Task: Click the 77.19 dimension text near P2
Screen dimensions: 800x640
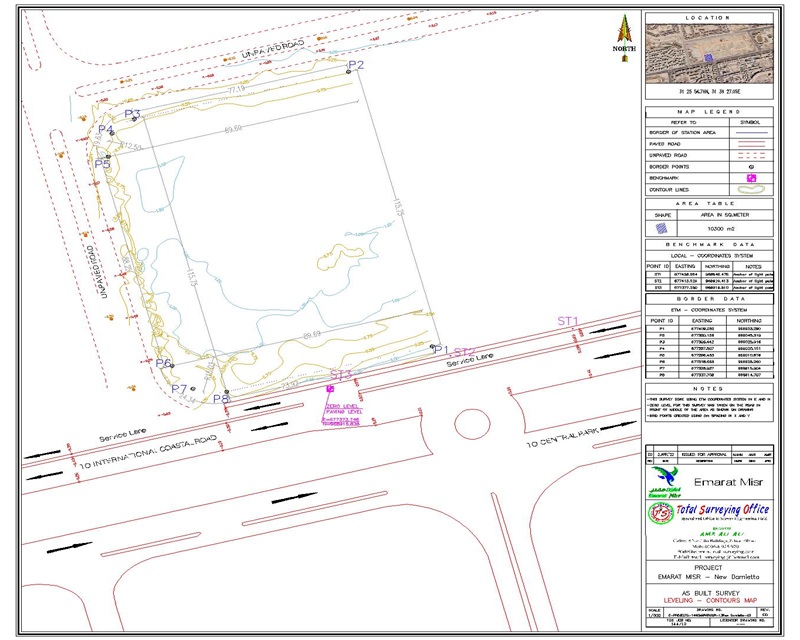Action: click(x=236, y=89)
